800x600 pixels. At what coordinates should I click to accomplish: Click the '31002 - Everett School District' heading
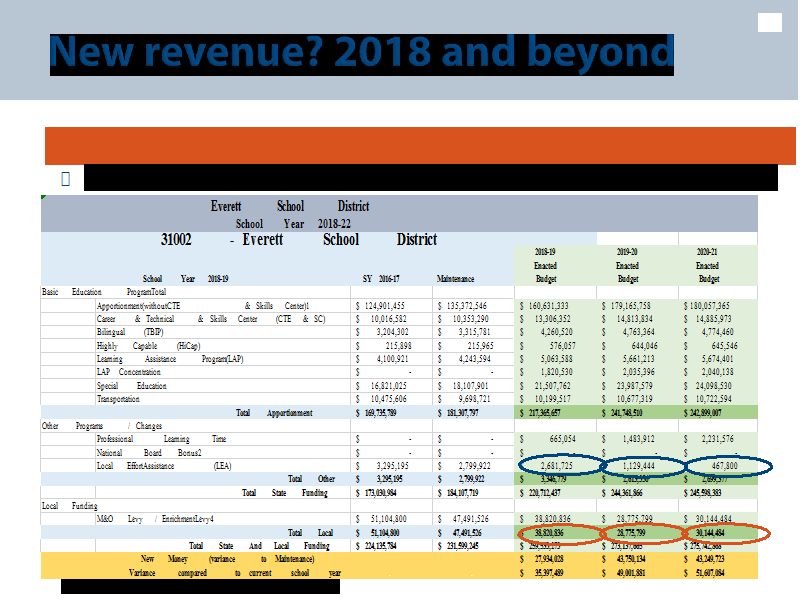[x=299, y=239]
